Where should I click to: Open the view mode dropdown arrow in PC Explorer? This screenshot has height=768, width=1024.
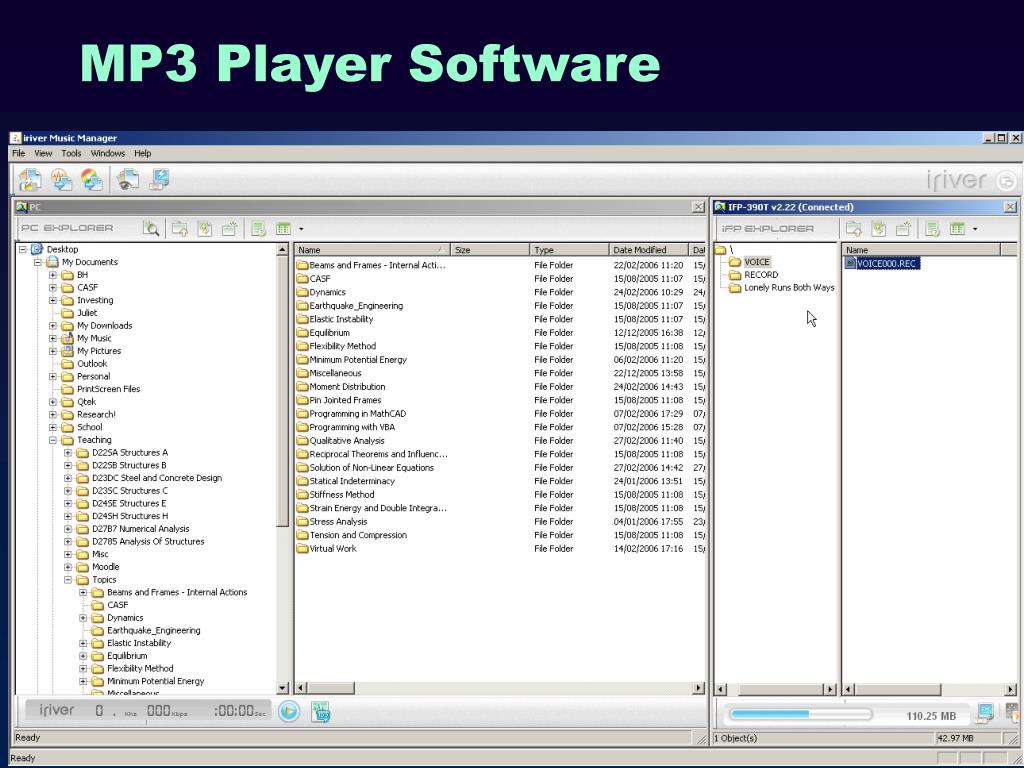click(301, 229)
